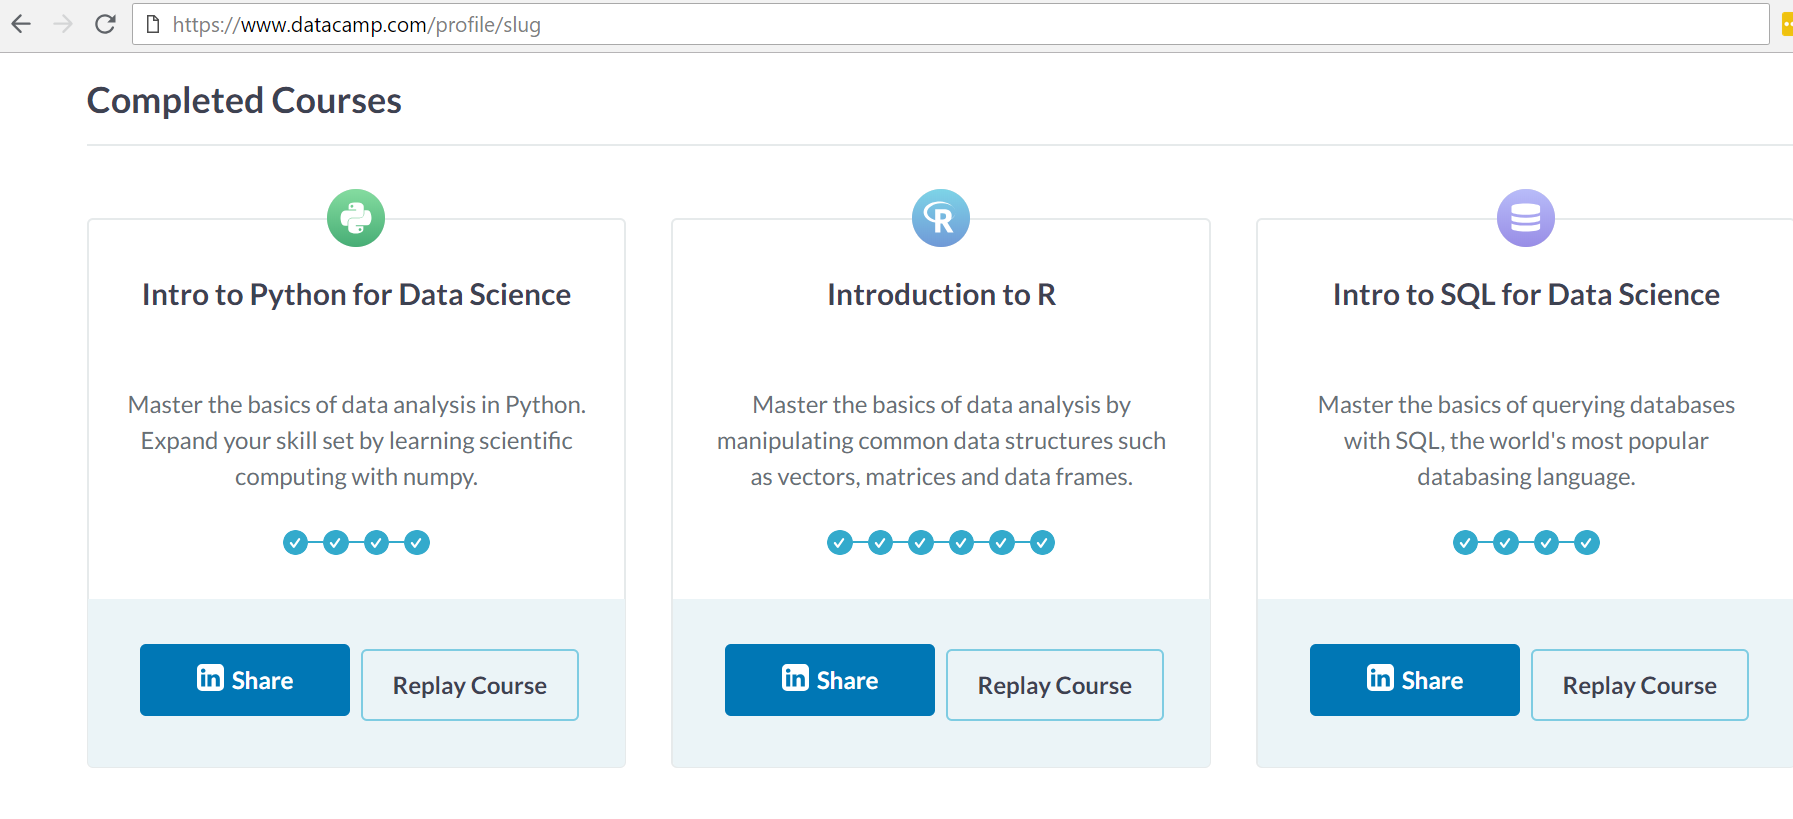This screenshot has width=1793, height=819.
Task: Click the browser forward arrow
Action: point(63,24)
